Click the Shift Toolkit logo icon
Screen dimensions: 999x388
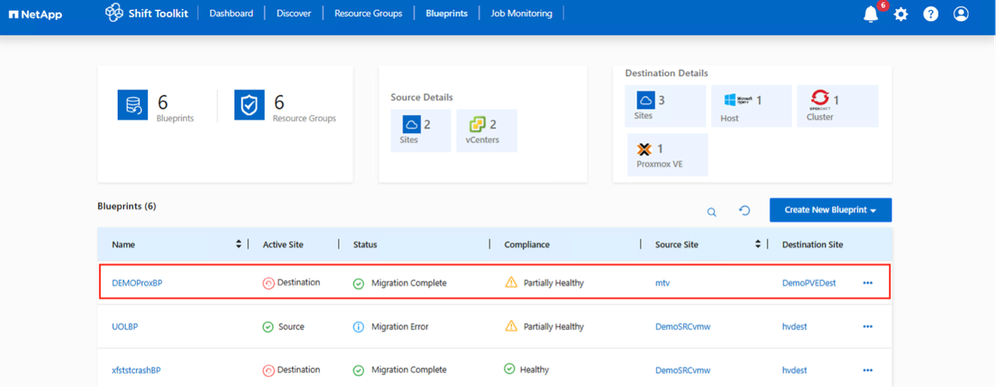[x=113, y=13]
